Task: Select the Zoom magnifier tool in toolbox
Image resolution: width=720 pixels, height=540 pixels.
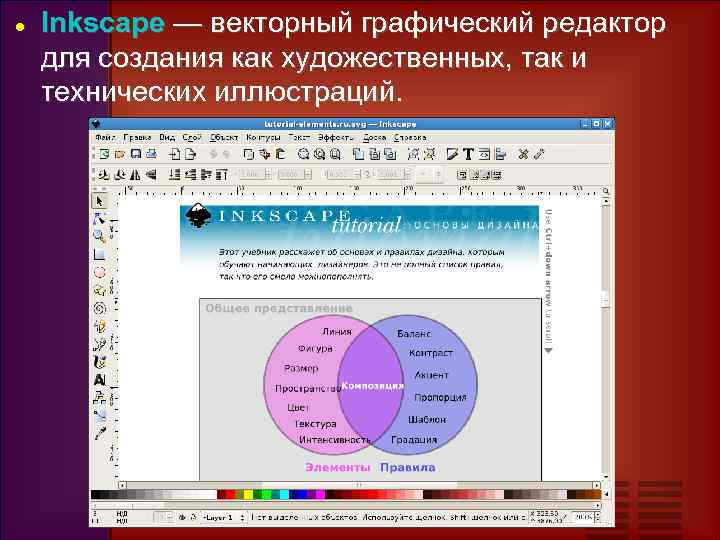Action: (x=99, y=236)
